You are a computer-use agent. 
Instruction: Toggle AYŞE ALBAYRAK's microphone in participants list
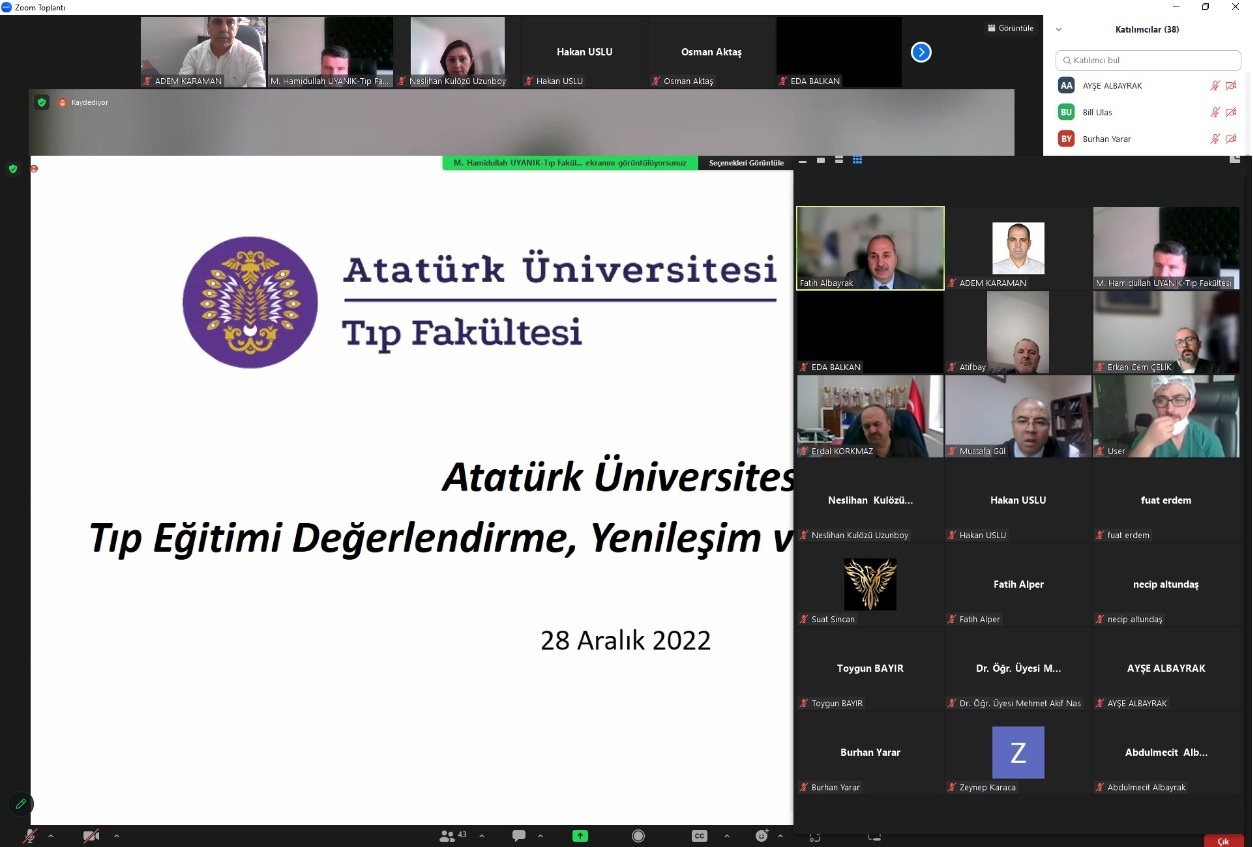(x=1215, y=86)
